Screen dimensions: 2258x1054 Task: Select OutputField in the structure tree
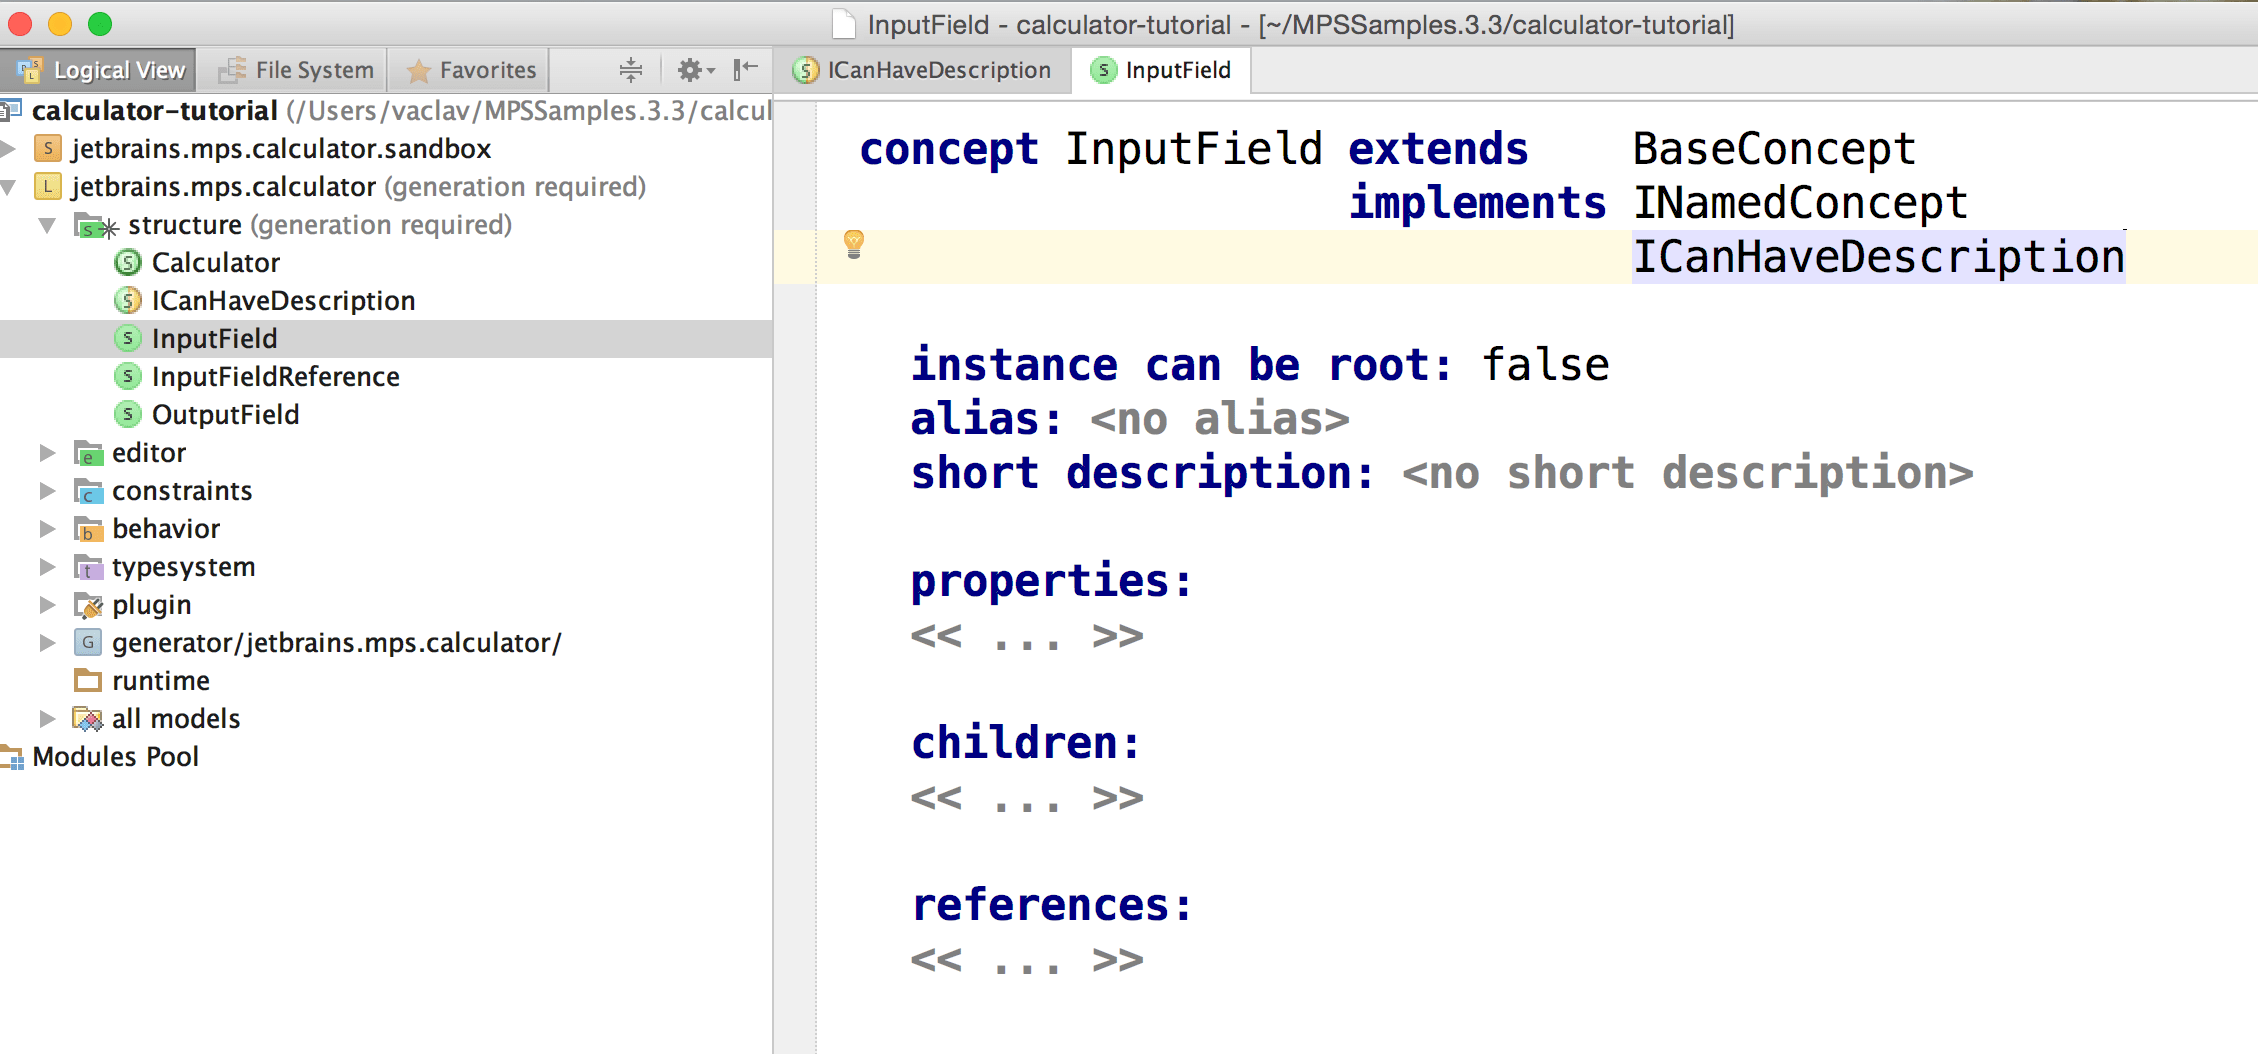point(224,414)
